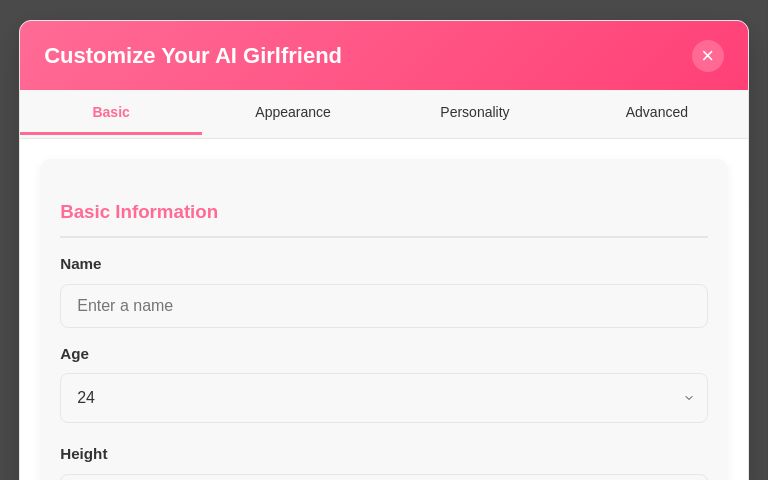Click the "Age" field label

[75, 354]
